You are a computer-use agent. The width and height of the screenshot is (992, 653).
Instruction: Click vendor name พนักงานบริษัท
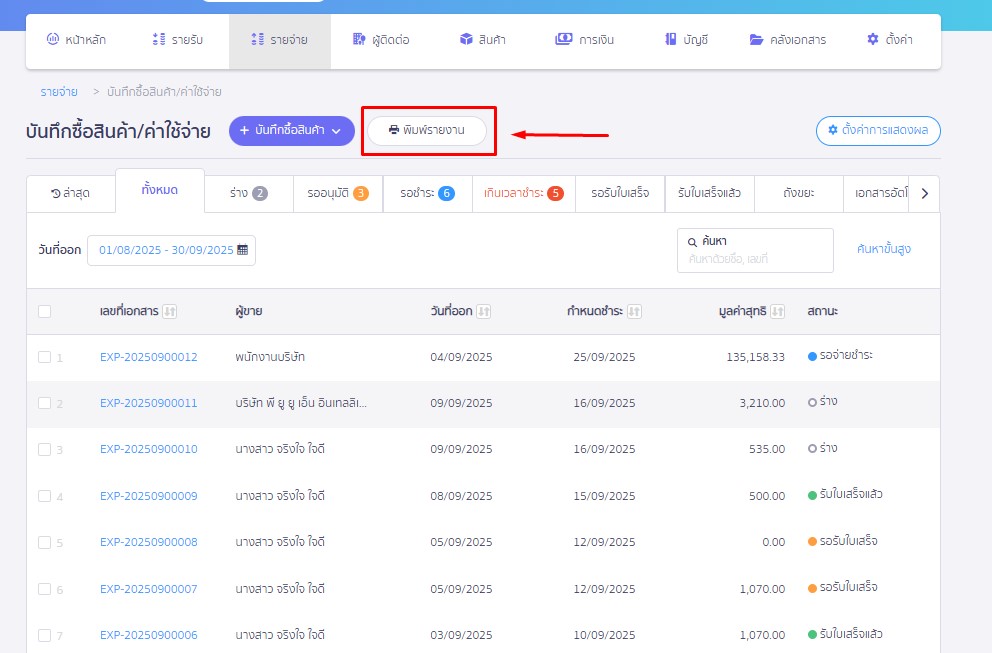(x=270, y=357)
